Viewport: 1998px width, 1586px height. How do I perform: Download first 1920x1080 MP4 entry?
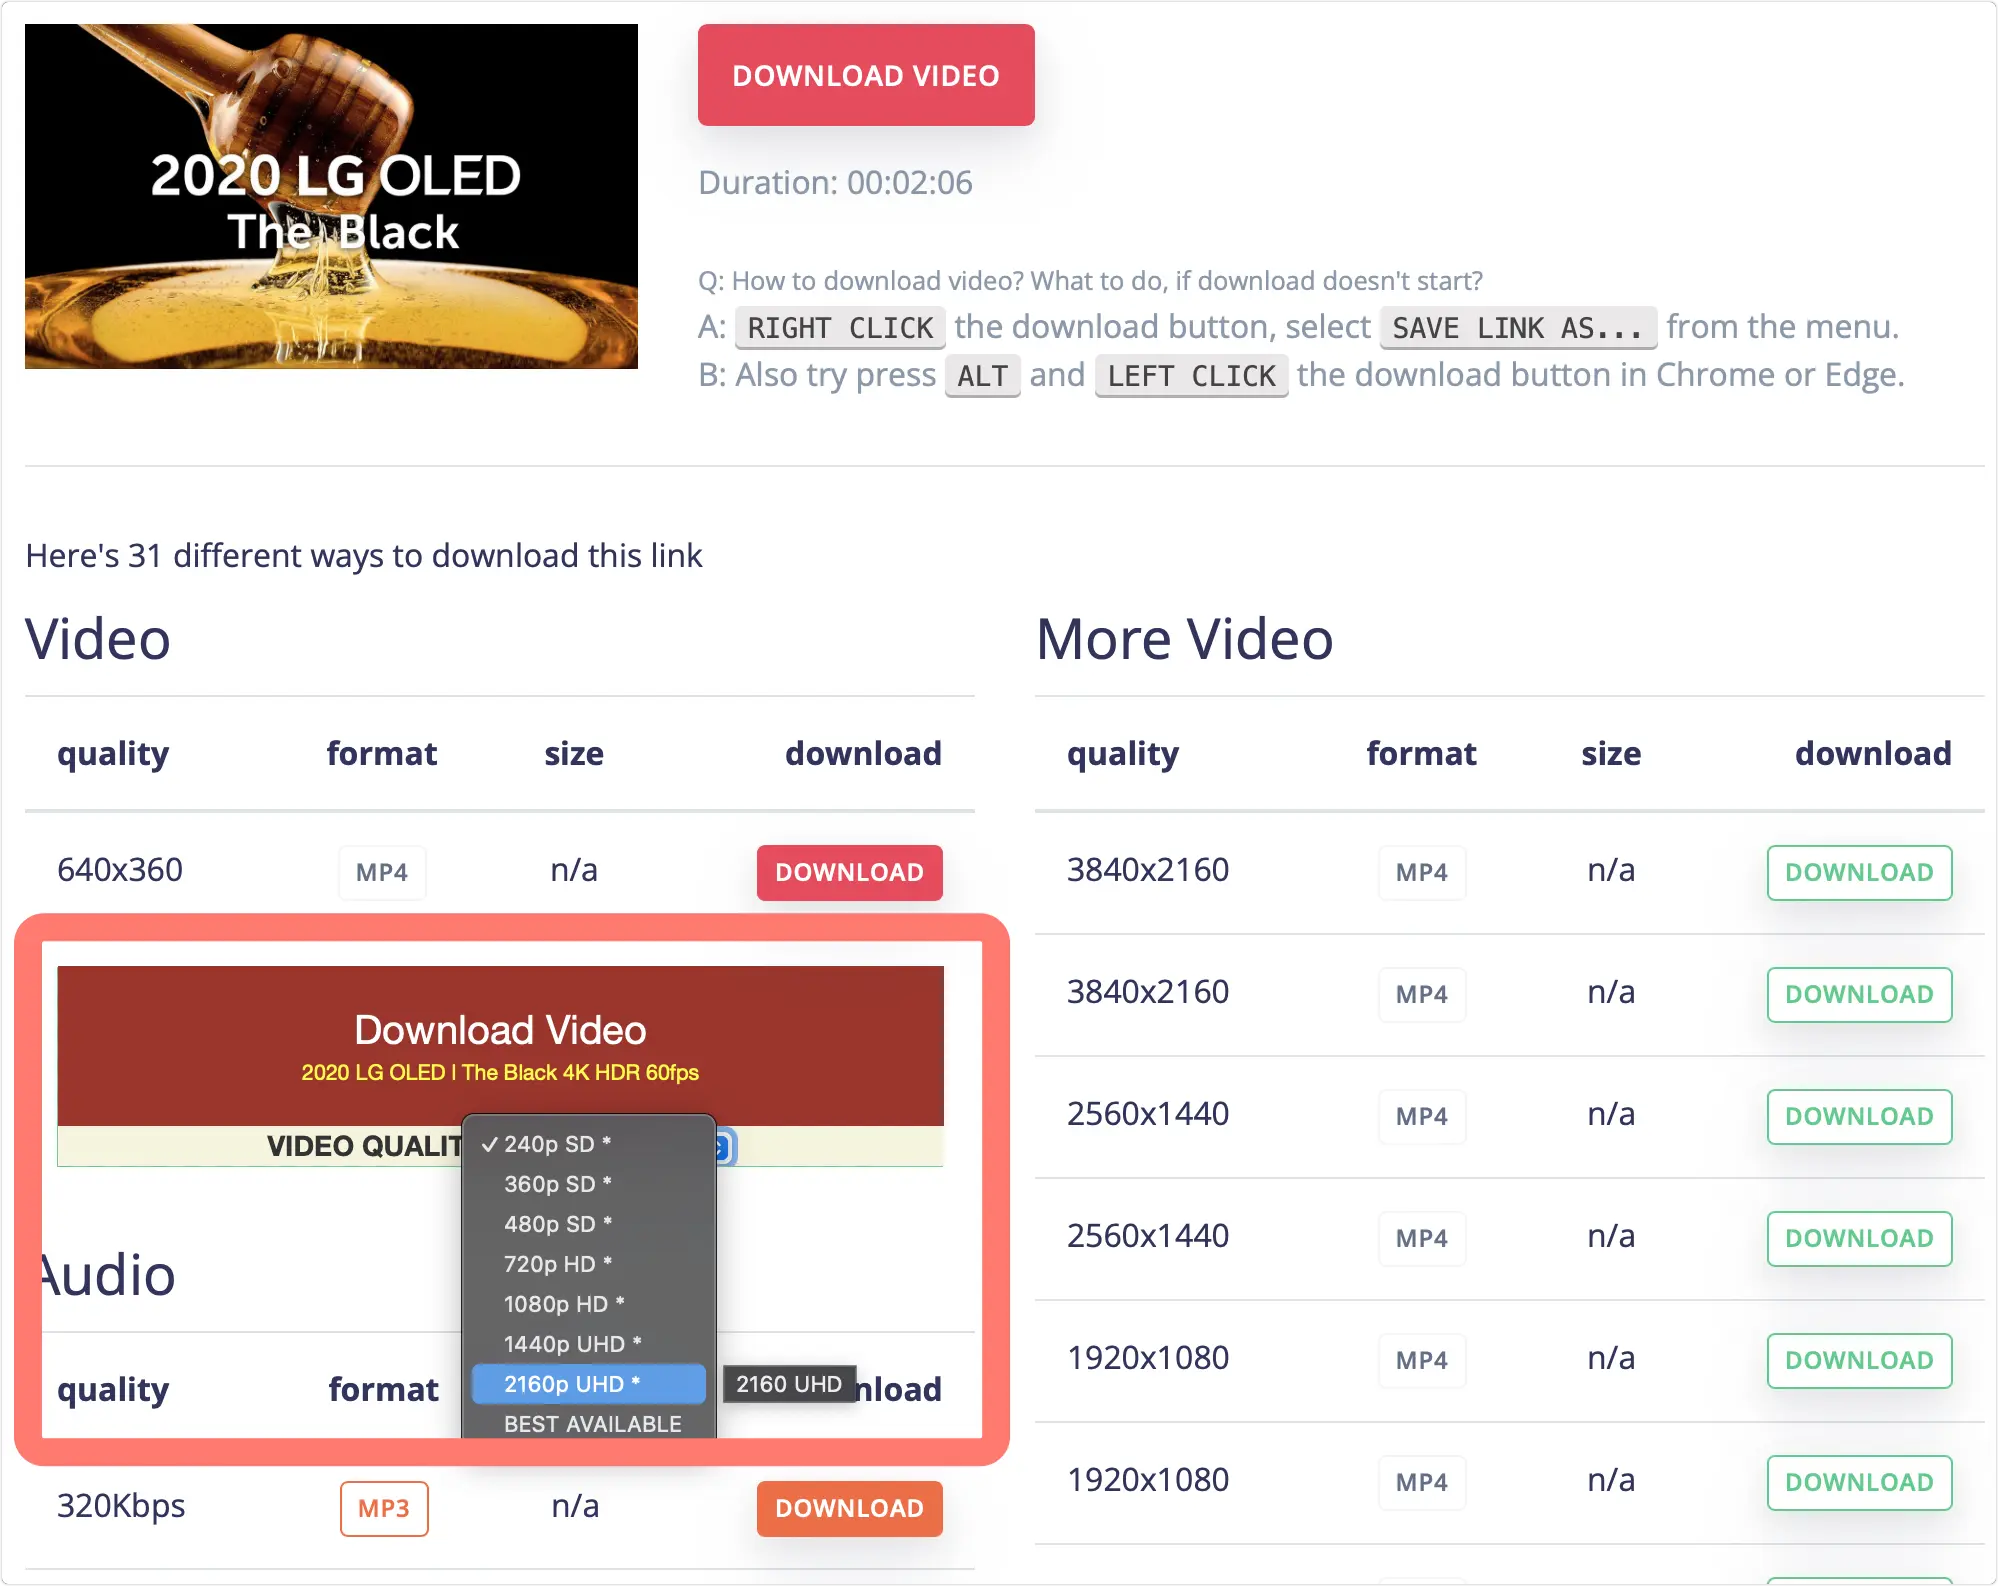1859,1360
